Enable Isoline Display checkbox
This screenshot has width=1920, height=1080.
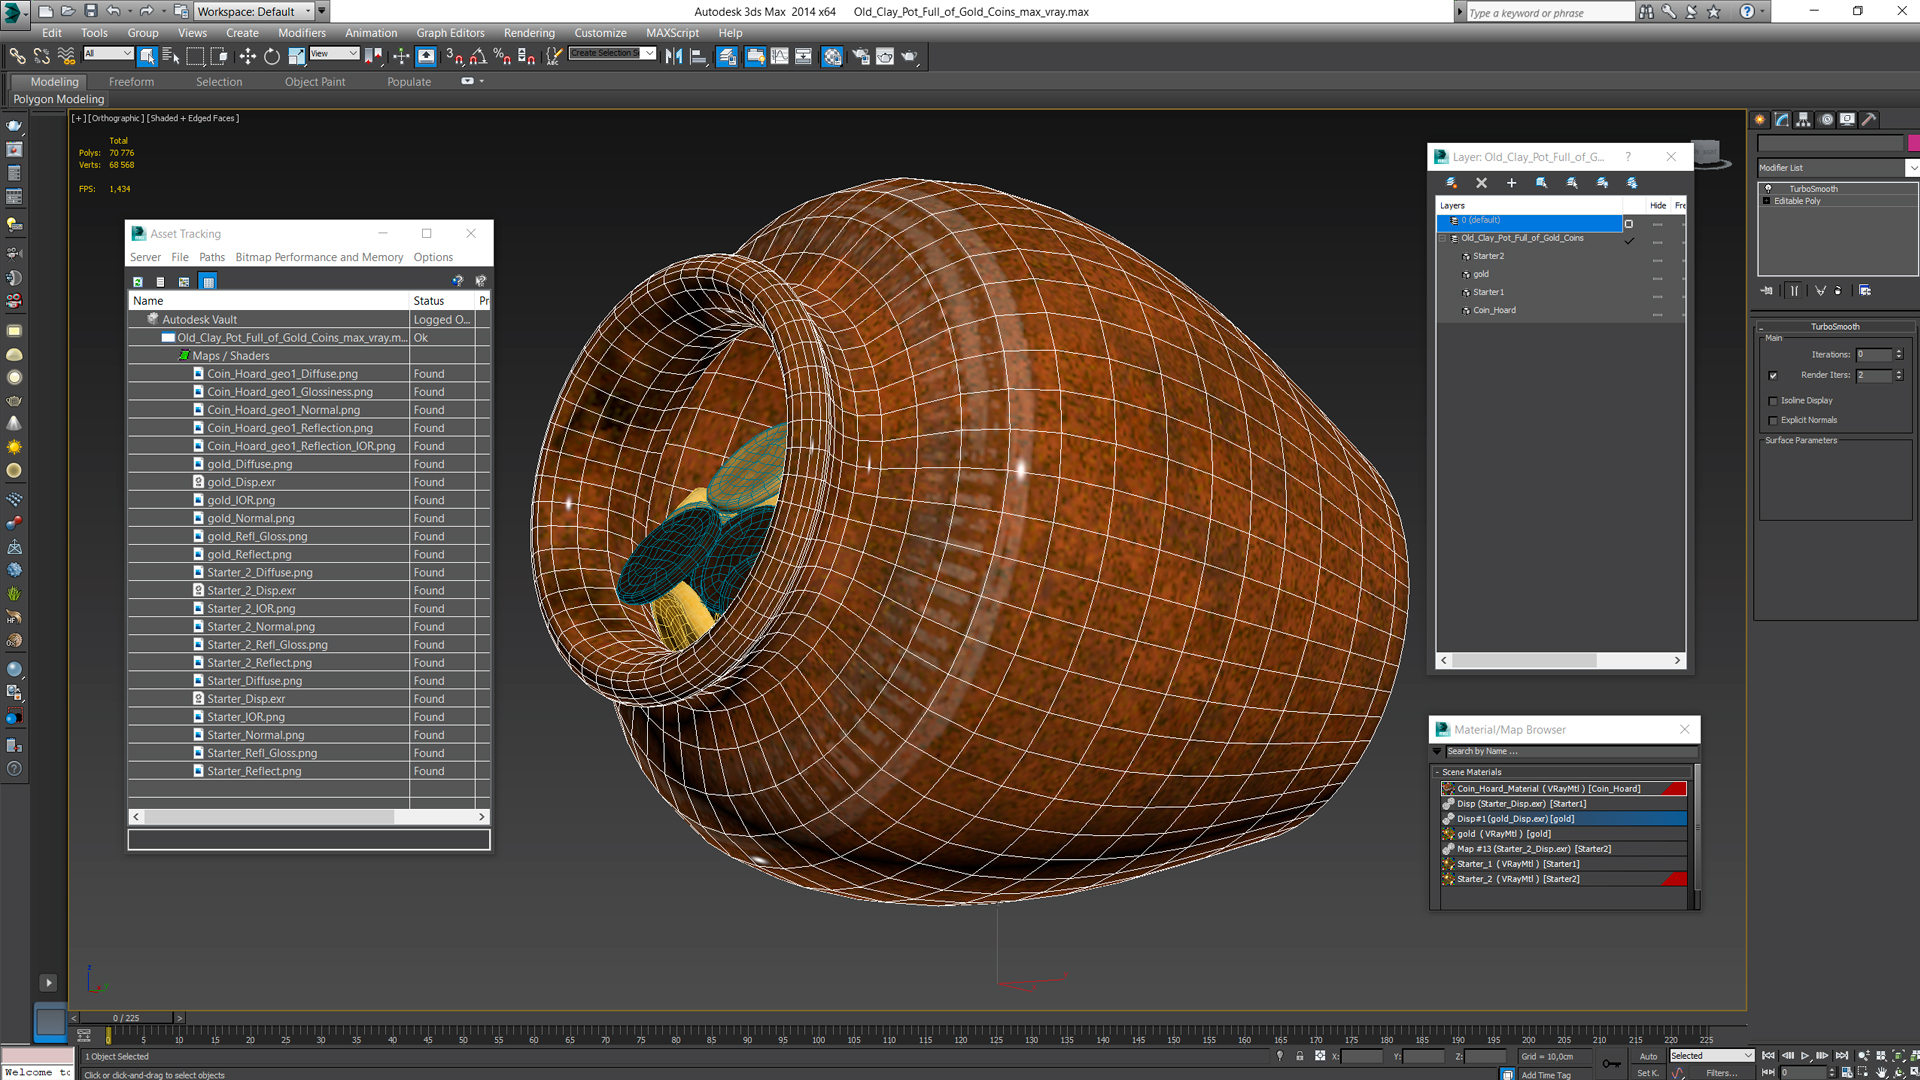[x=1773, y=401]
